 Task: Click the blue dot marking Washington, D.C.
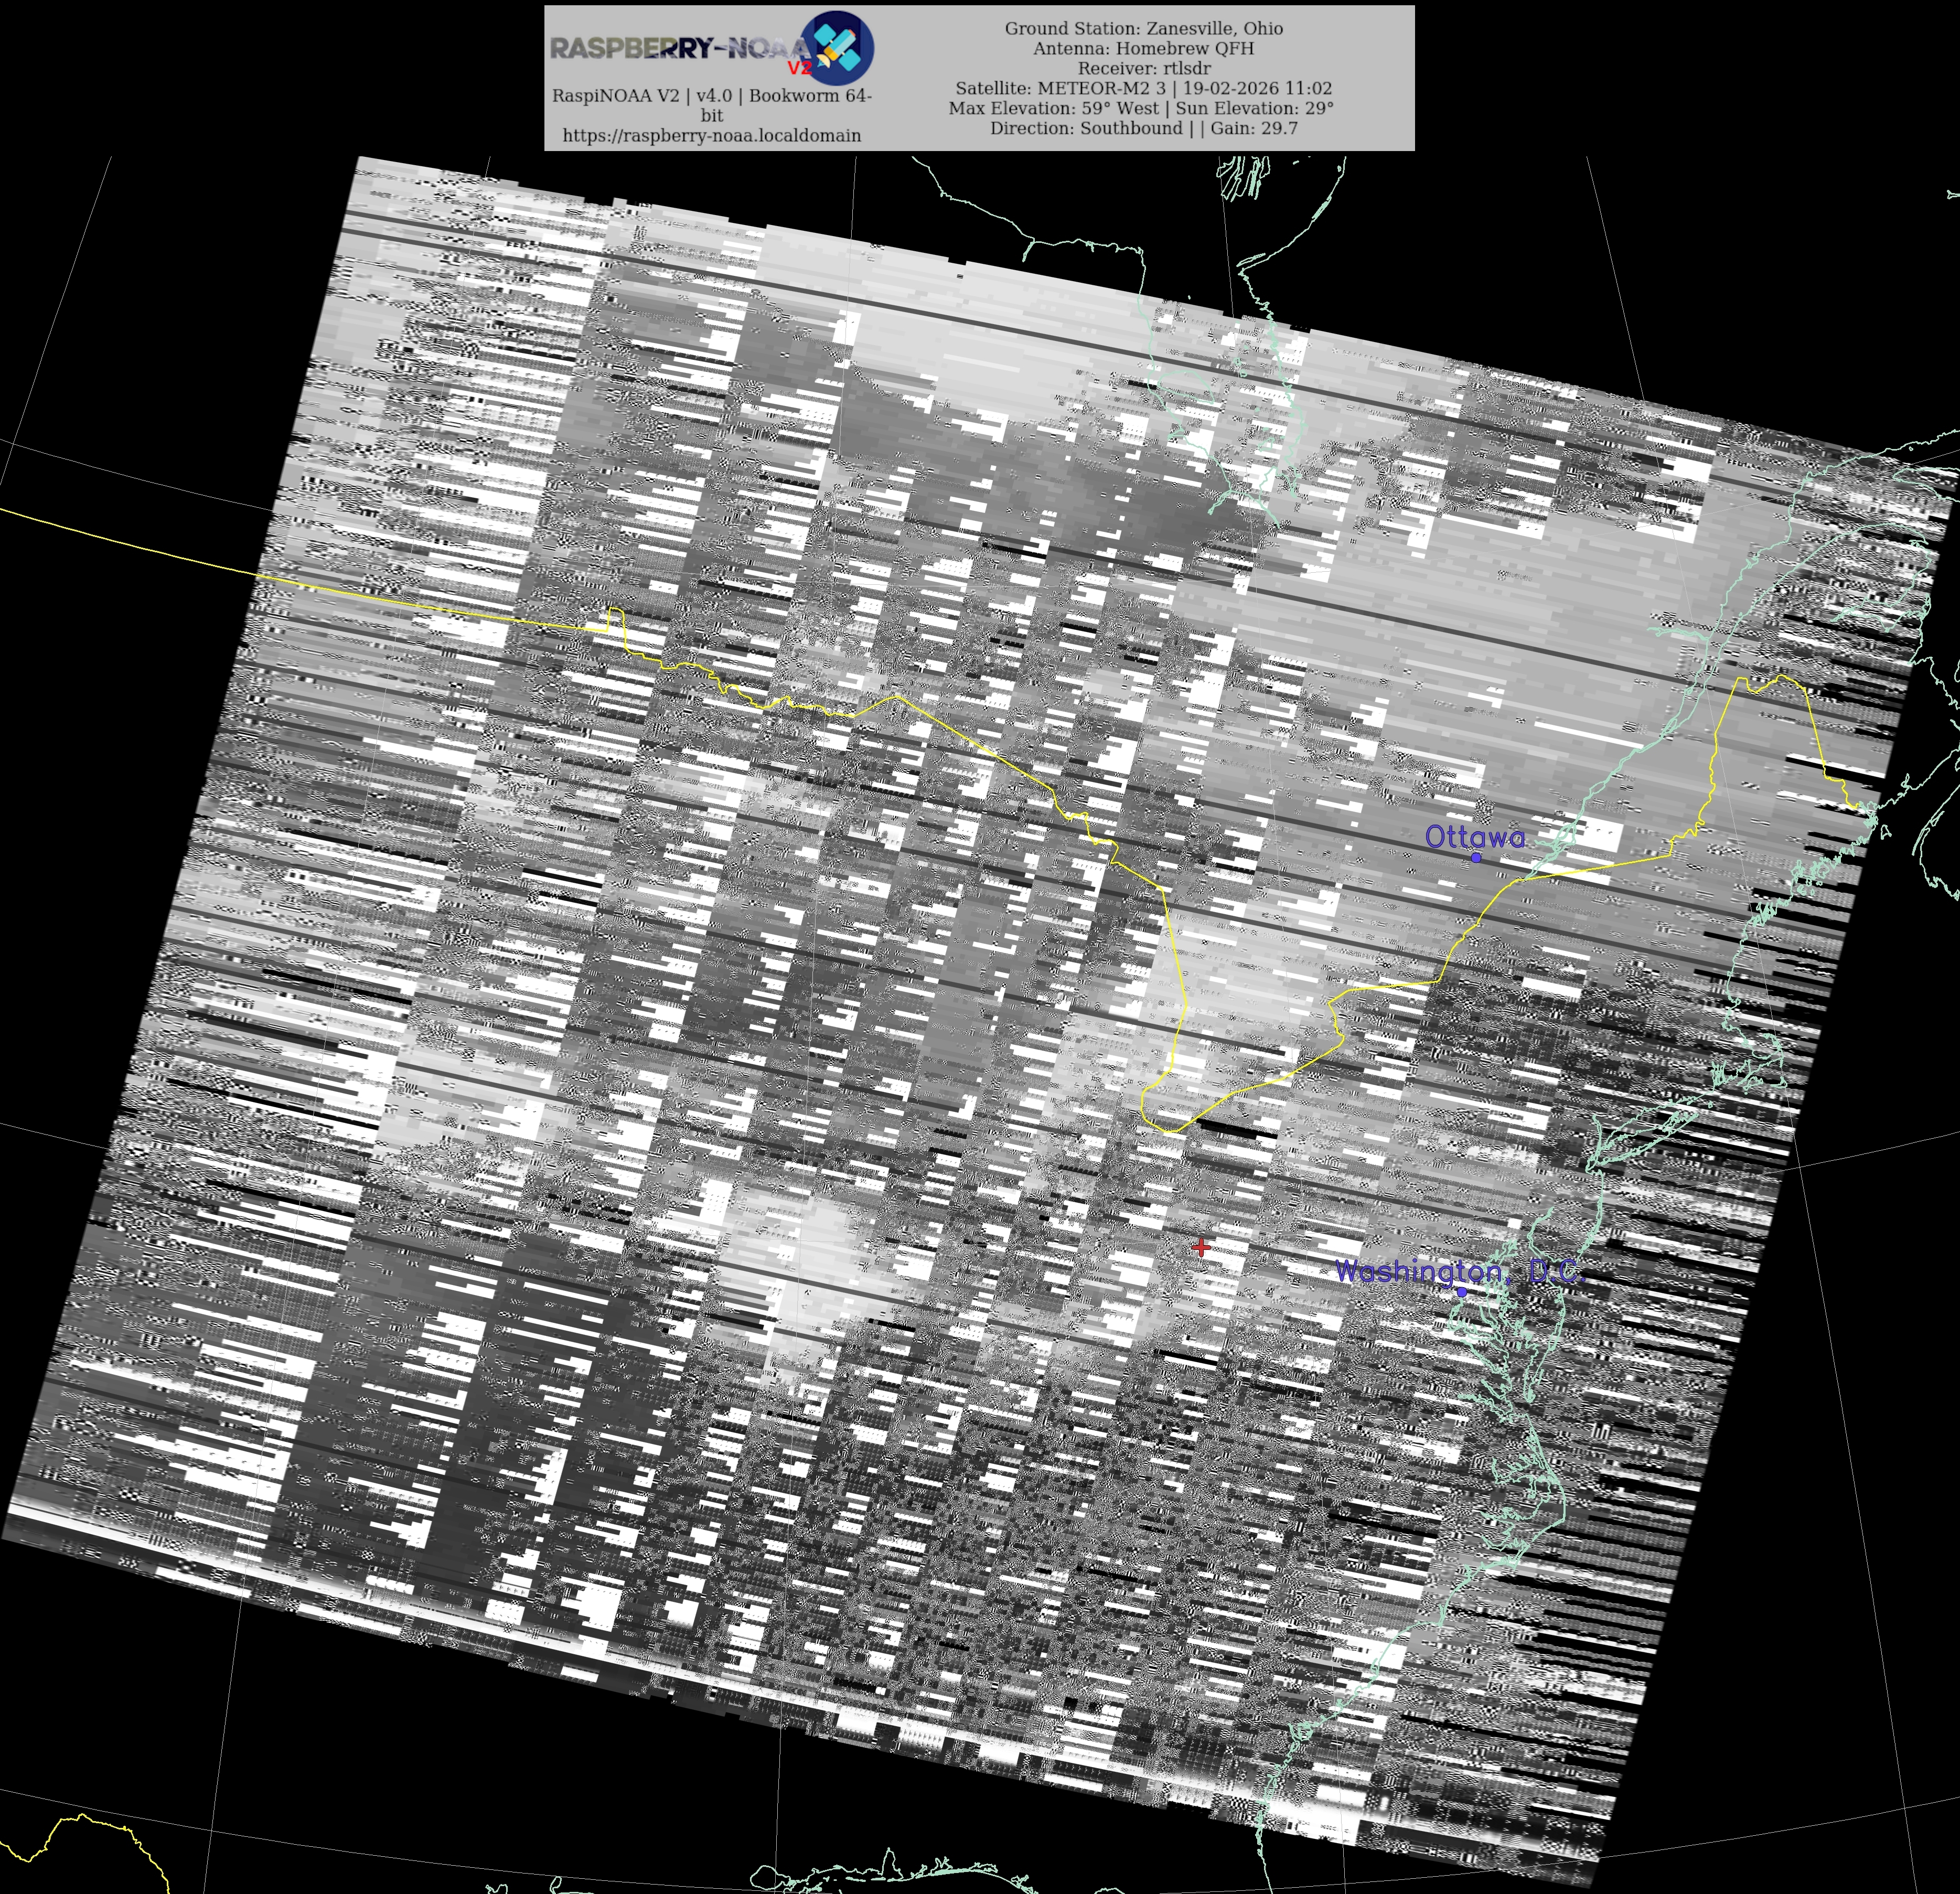click(1461, 1291)
